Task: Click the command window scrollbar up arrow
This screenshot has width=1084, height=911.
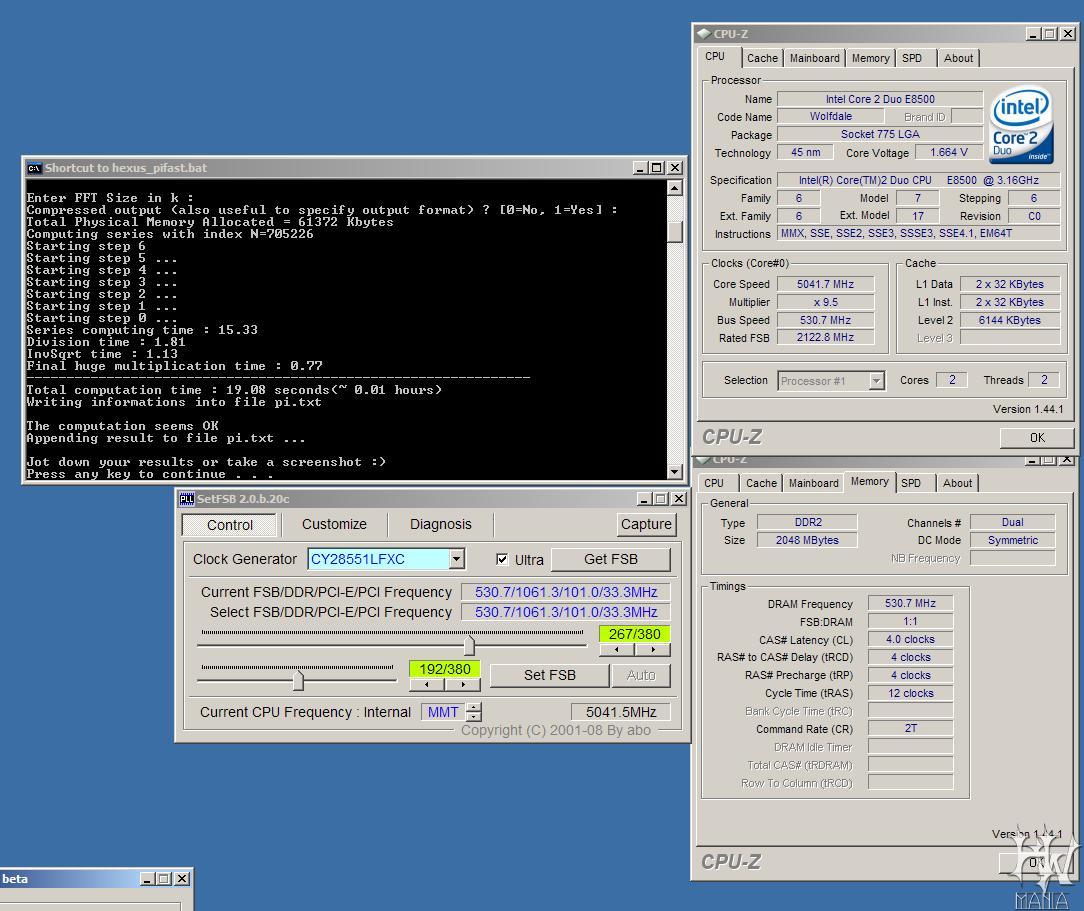Action: click(x=675, y=188)
